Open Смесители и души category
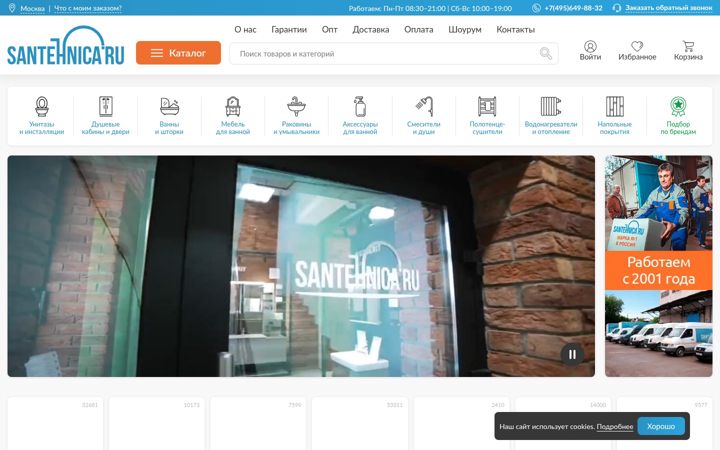720x450 pixels. point(424,116)
